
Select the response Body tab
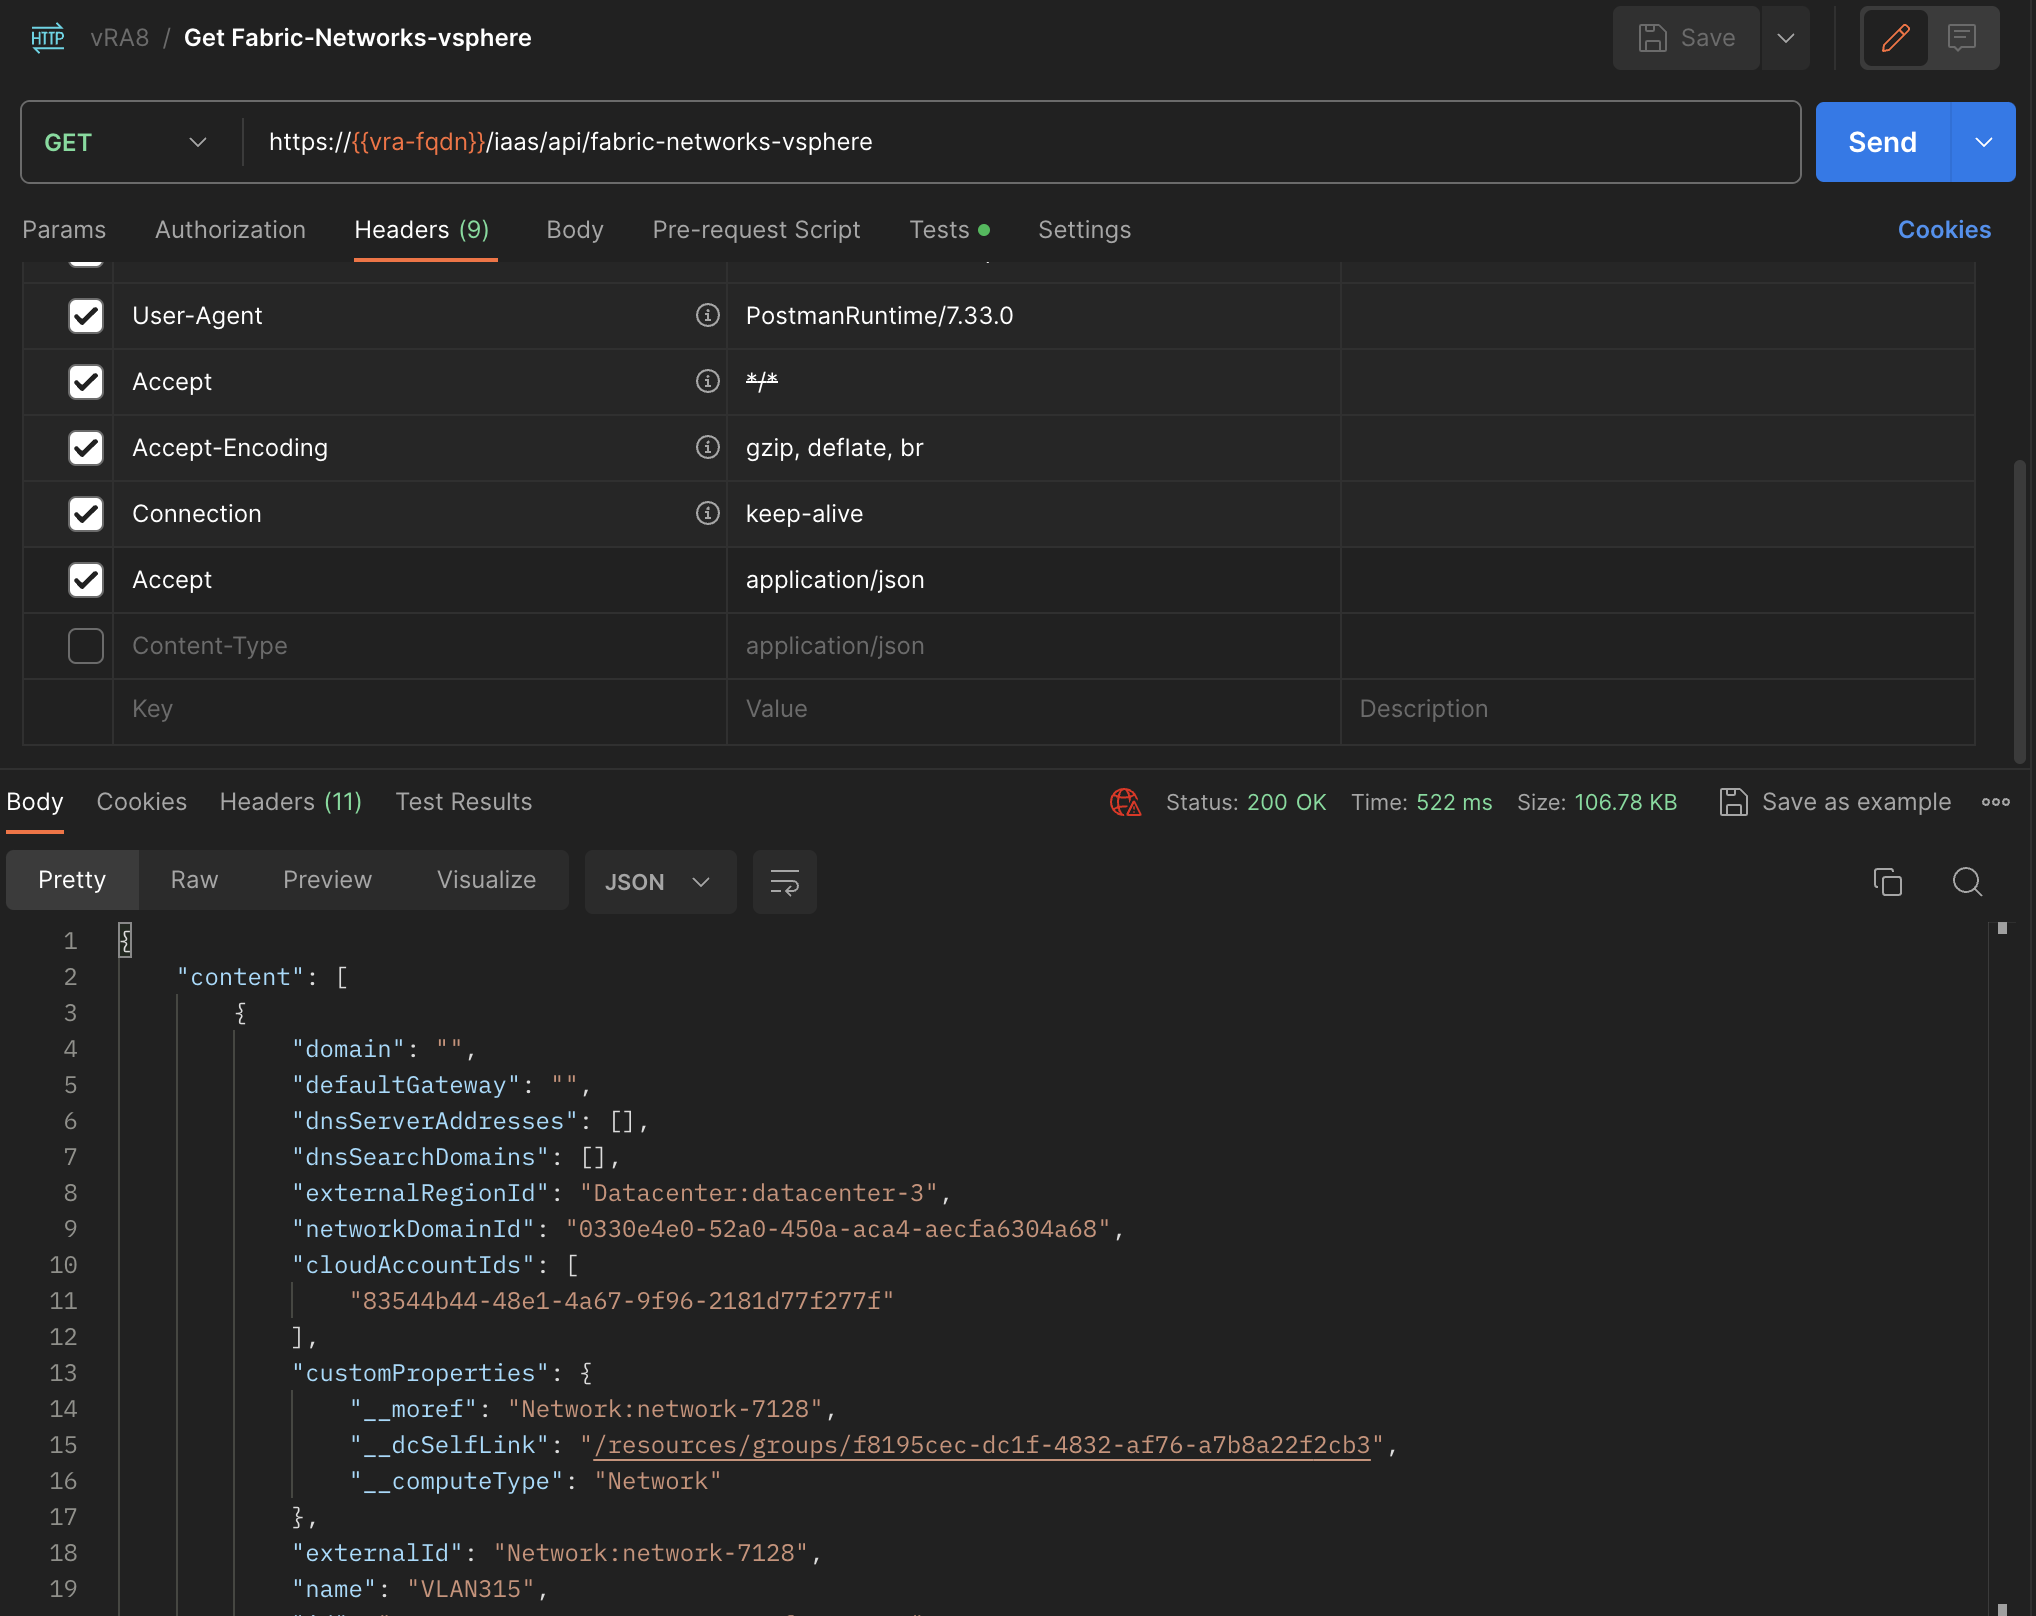coord(35,802)
